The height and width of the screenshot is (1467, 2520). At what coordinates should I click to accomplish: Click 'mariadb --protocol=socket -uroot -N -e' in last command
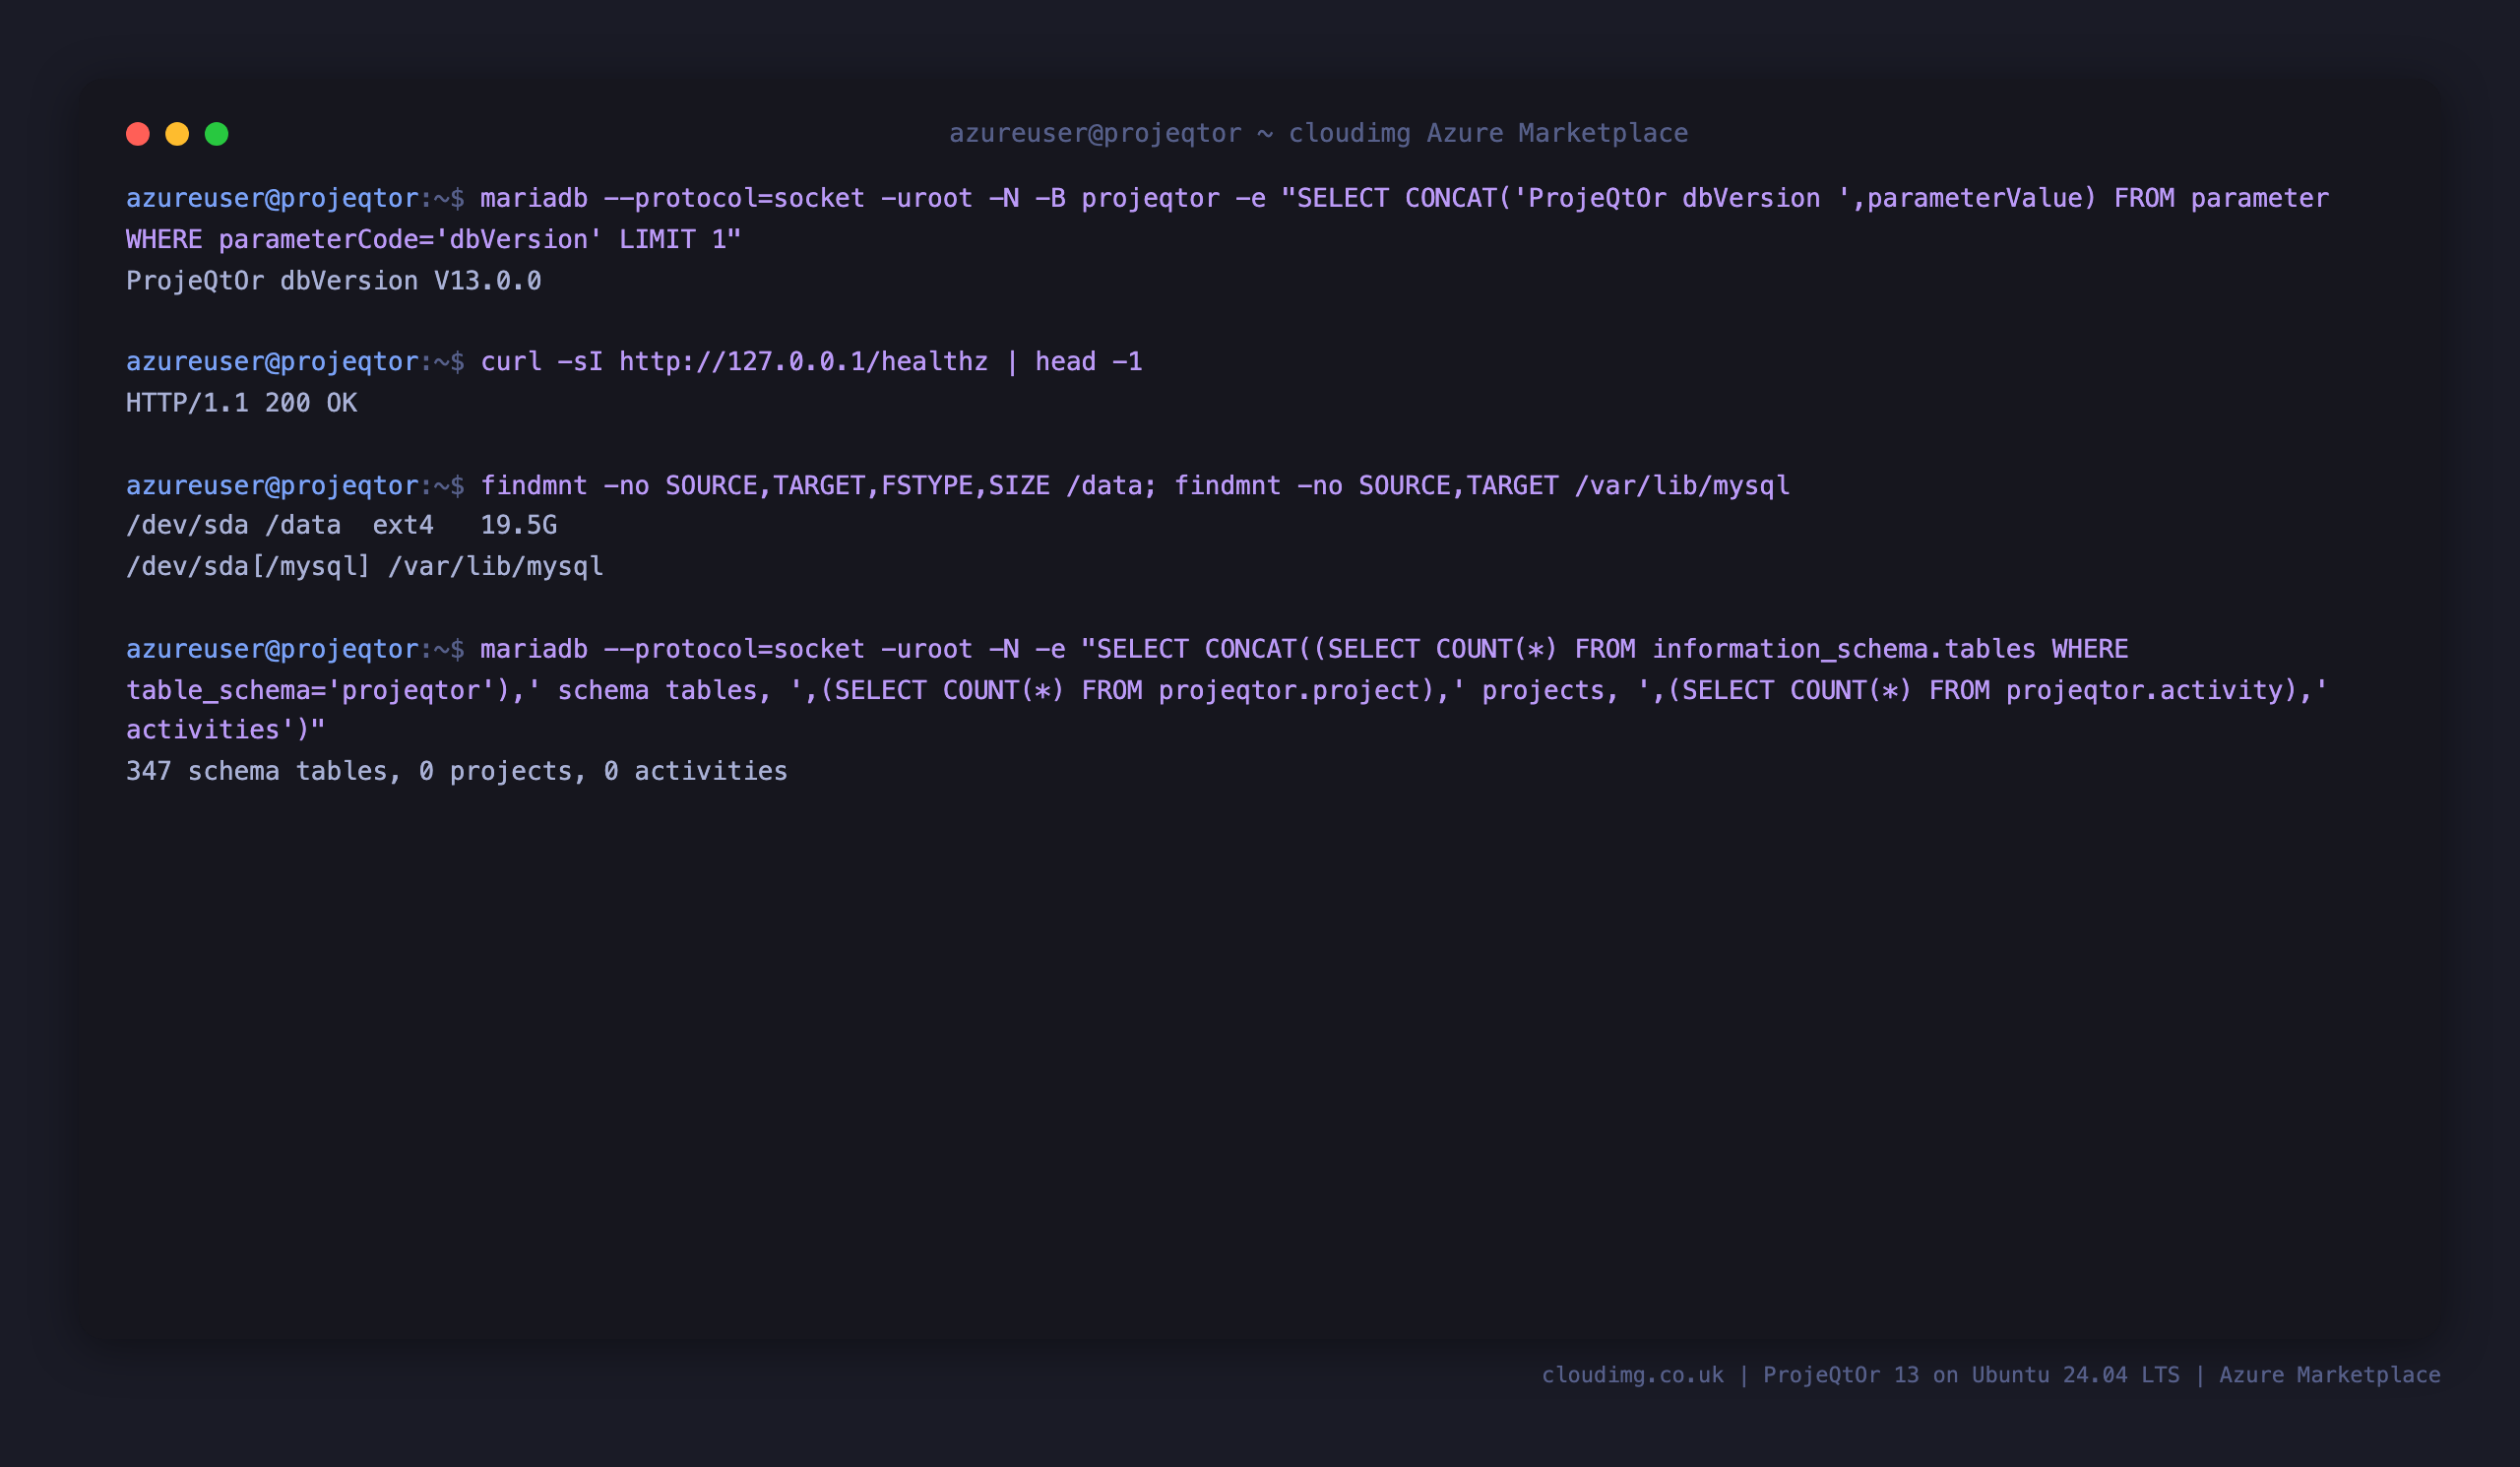coord(773,649)
